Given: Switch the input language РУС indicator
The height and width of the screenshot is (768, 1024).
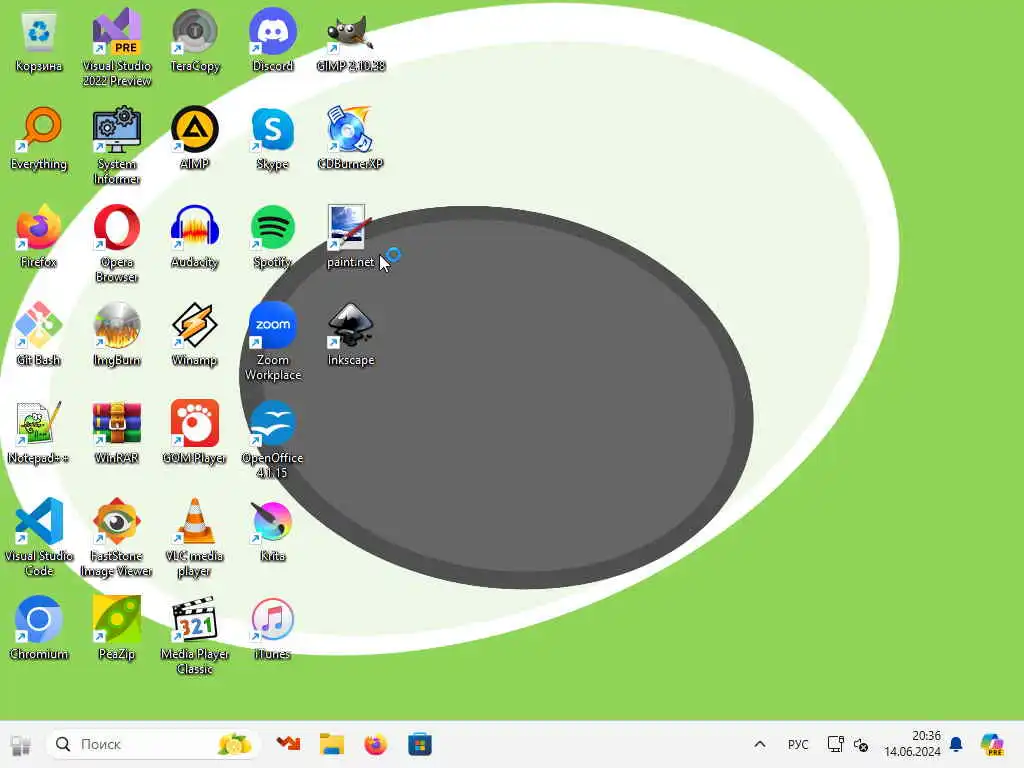Looking at the screenshot, I should click(x=798, y=744).
